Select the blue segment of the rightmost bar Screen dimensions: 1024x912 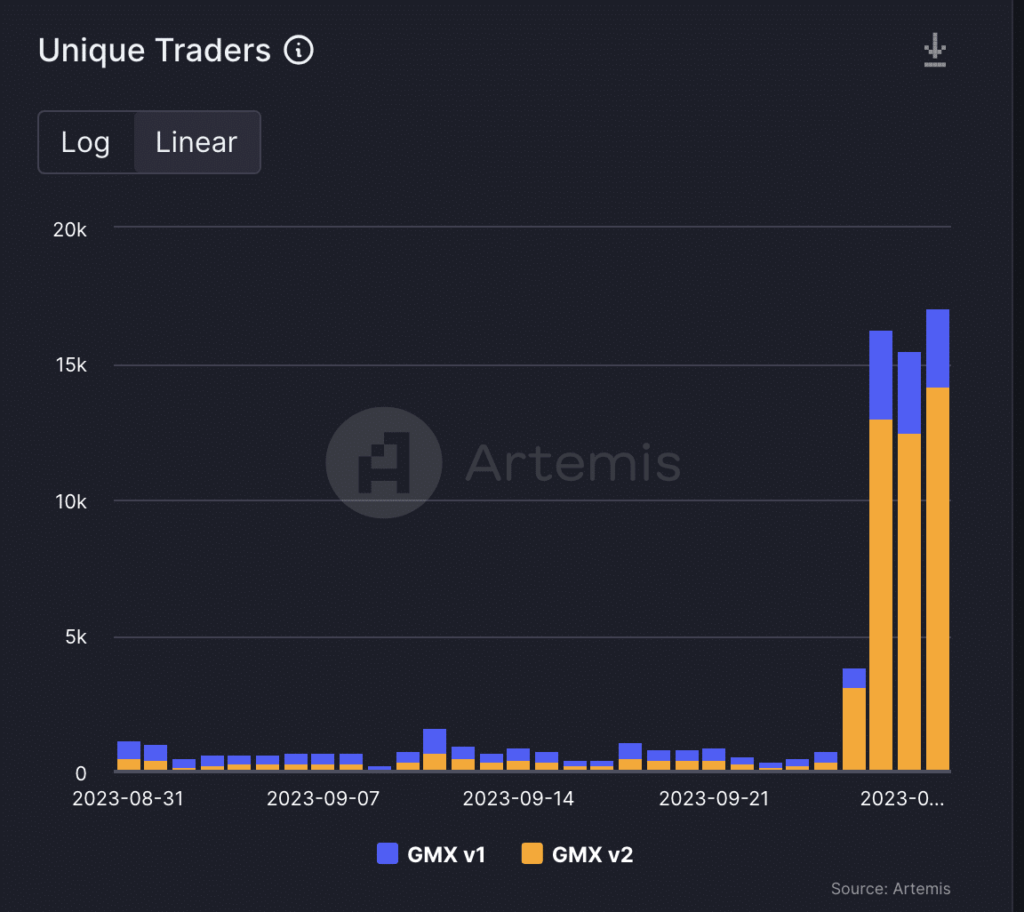pyautogui.click(x=937, y=348)
